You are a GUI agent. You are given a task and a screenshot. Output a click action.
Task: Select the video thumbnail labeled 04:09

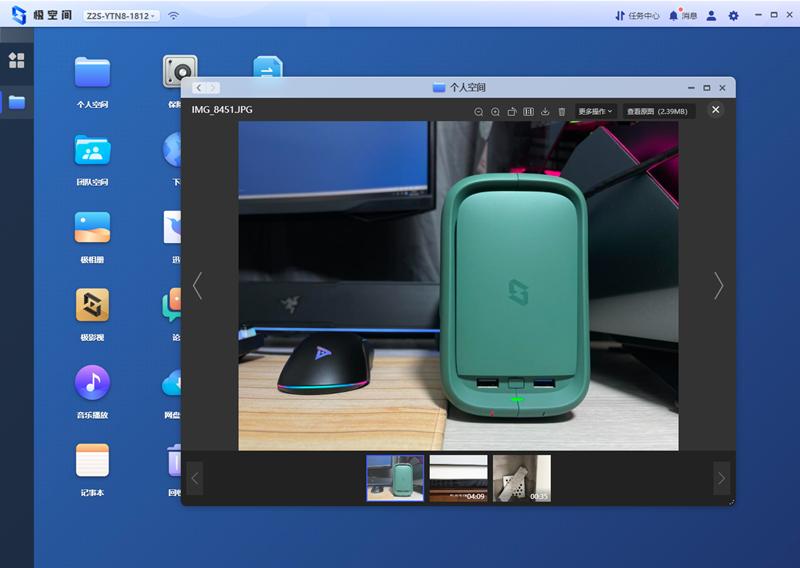[x=458, y=478]
